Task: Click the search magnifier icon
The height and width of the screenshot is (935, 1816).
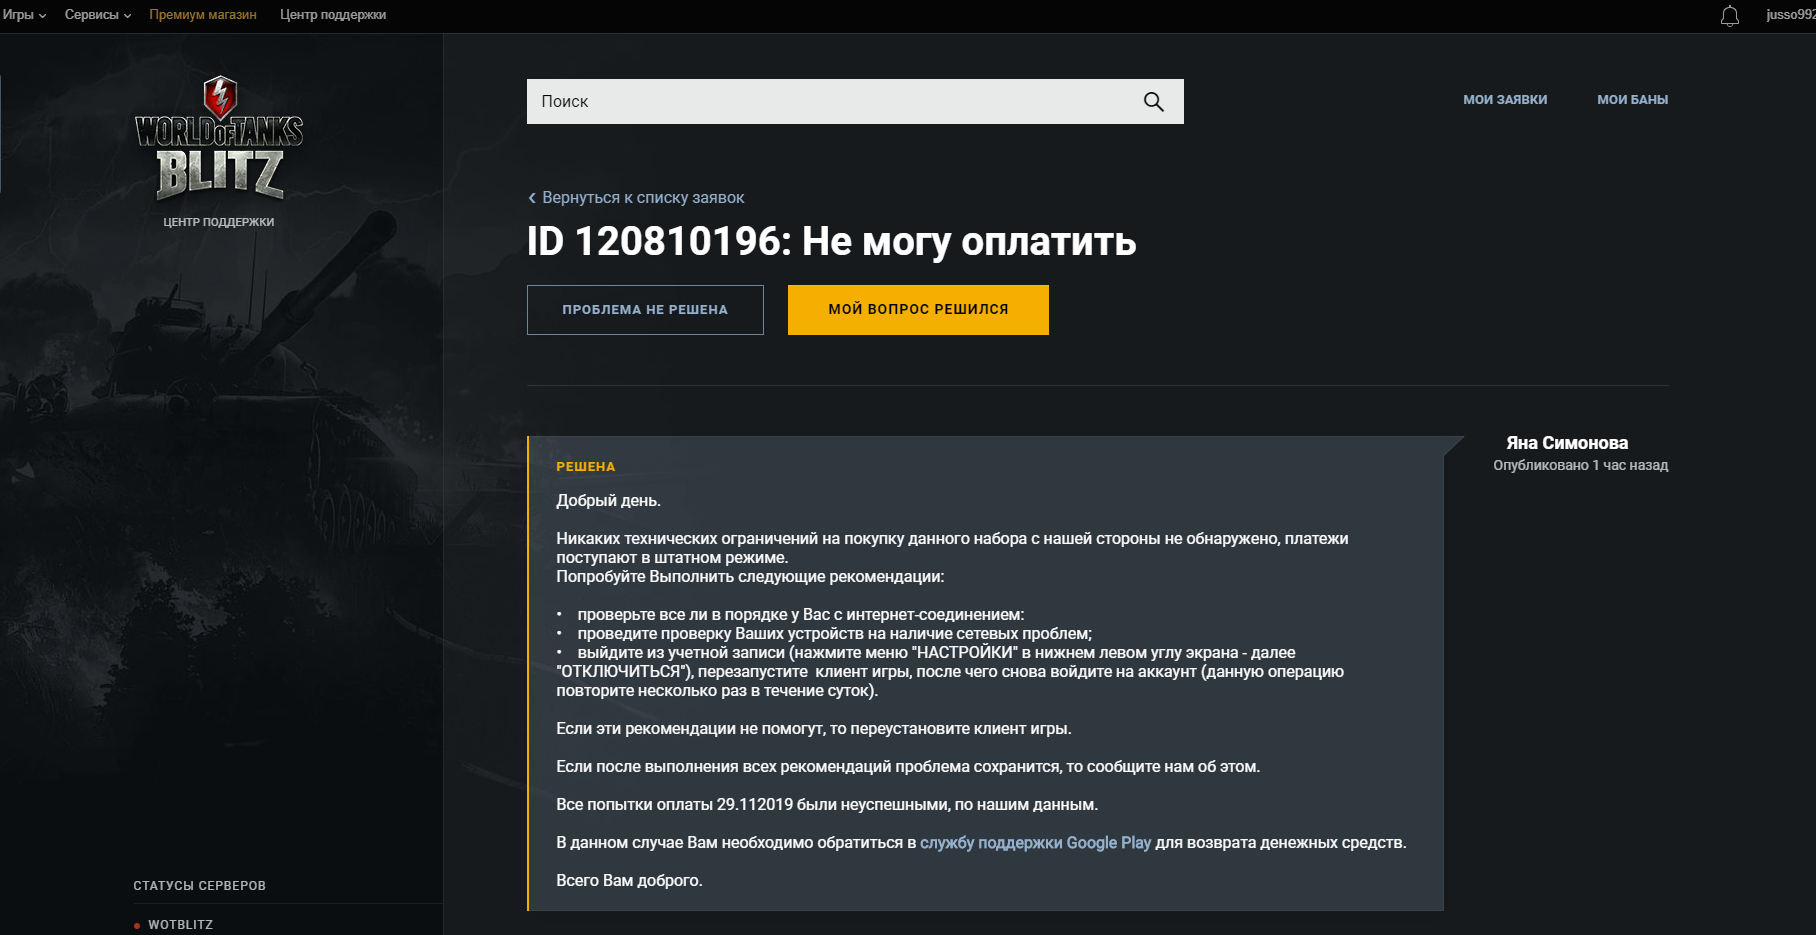Action: (x=1153, y=101)
